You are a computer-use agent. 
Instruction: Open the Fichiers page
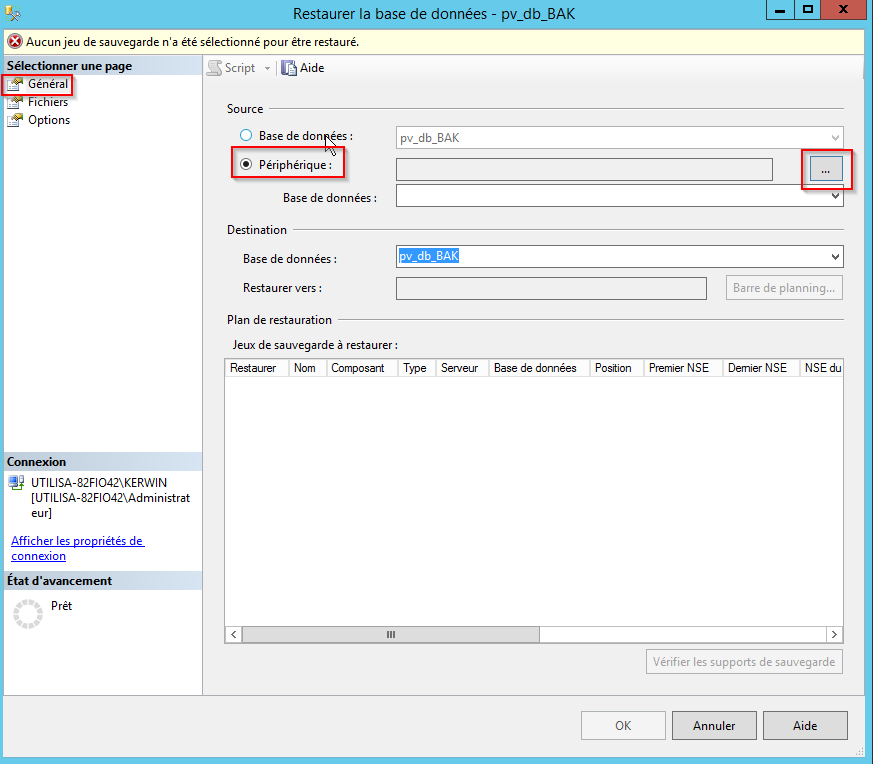48,102
